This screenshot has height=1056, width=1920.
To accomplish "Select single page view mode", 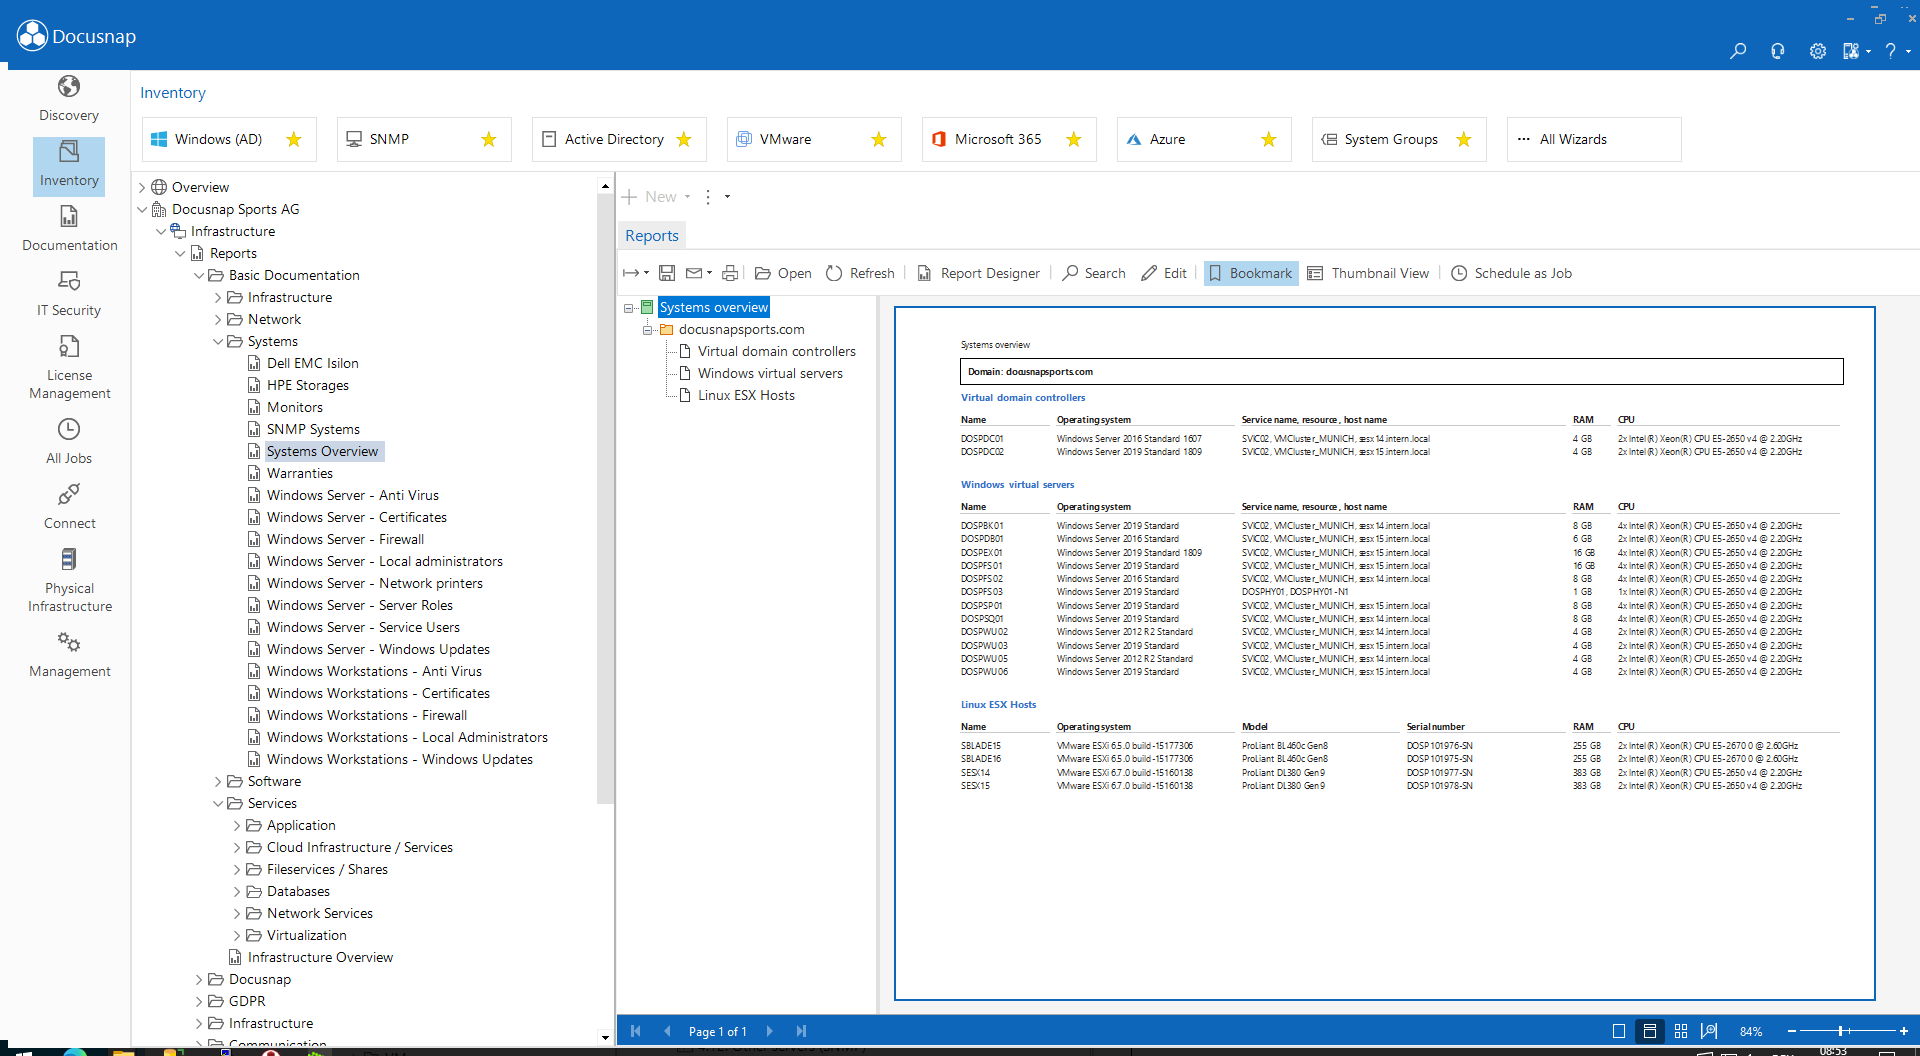I will coord(1619,1031).
